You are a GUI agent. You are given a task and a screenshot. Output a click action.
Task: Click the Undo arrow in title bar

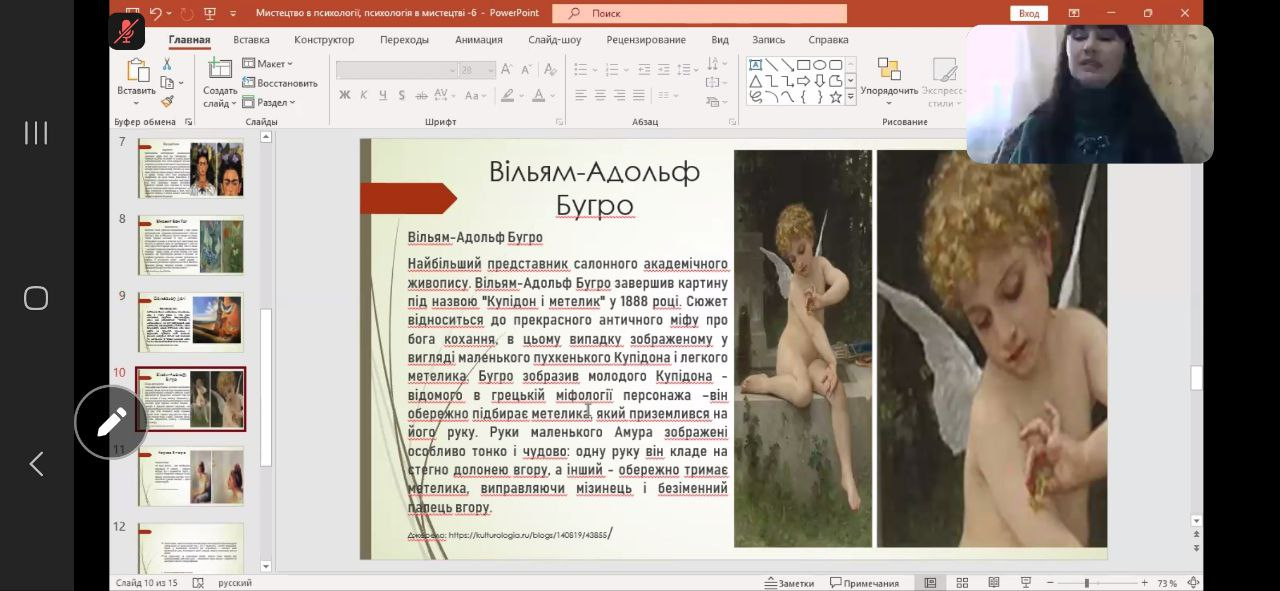155,13
